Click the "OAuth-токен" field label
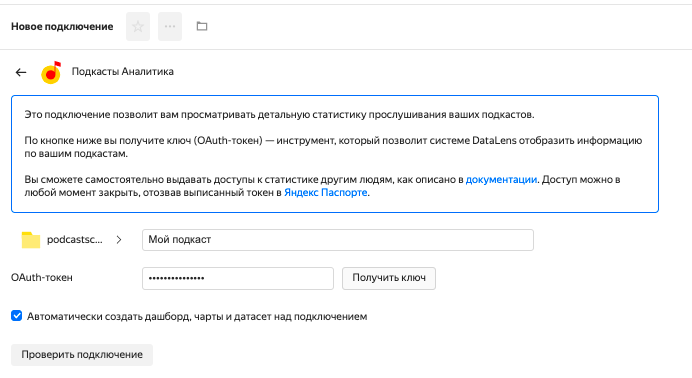The image size is (692, 378). click(42, 278)
